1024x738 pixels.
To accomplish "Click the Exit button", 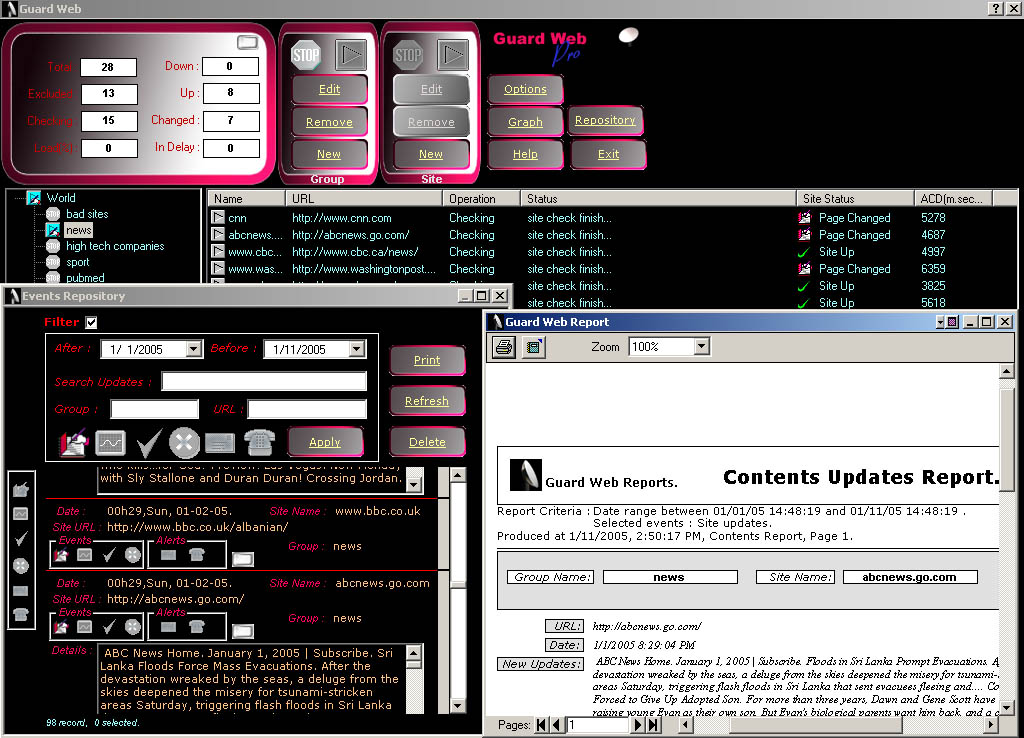I will pos(609,154).
